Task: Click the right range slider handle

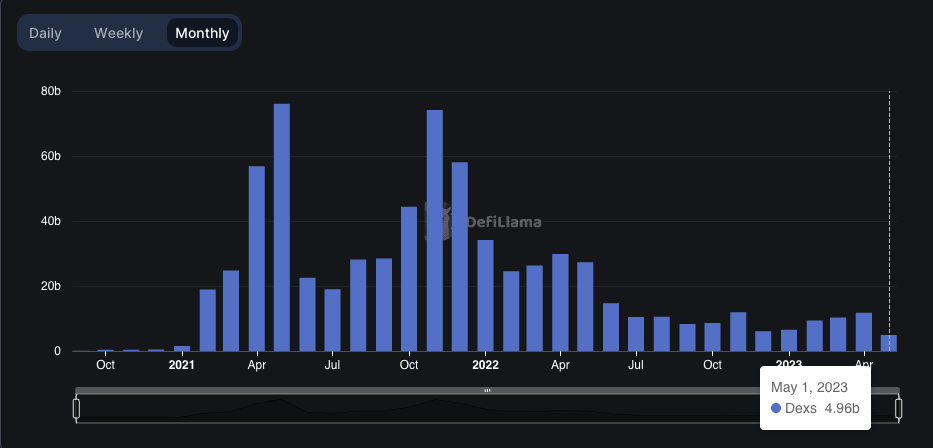Action: (x=898, y=408)
